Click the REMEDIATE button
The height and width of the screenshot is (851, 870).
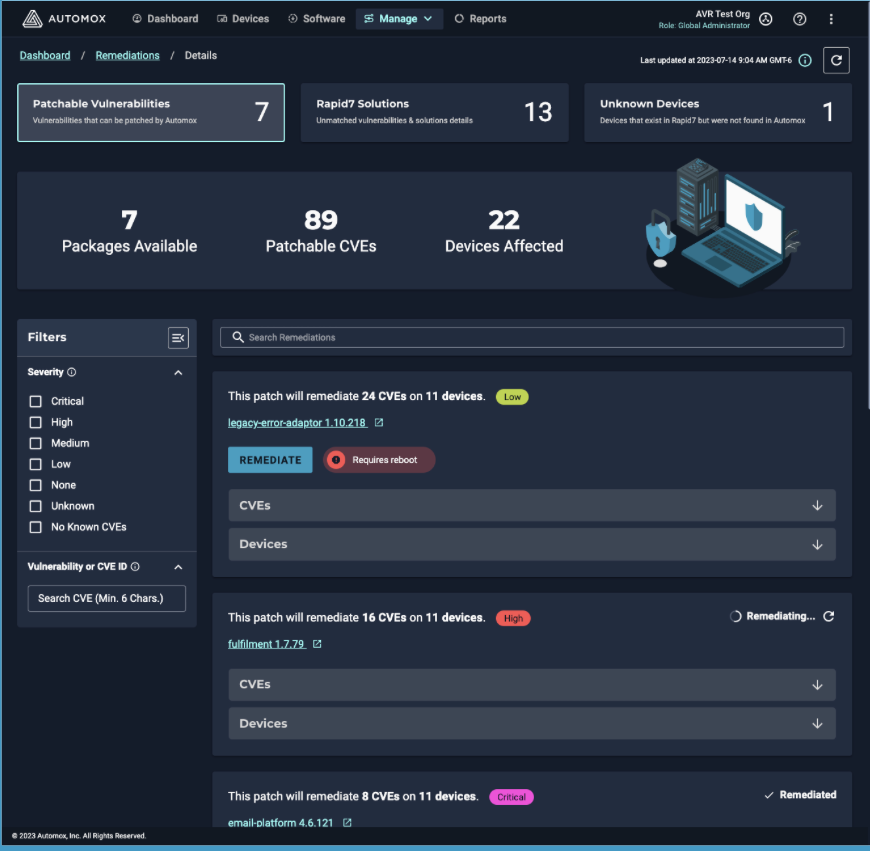(270, 460)
